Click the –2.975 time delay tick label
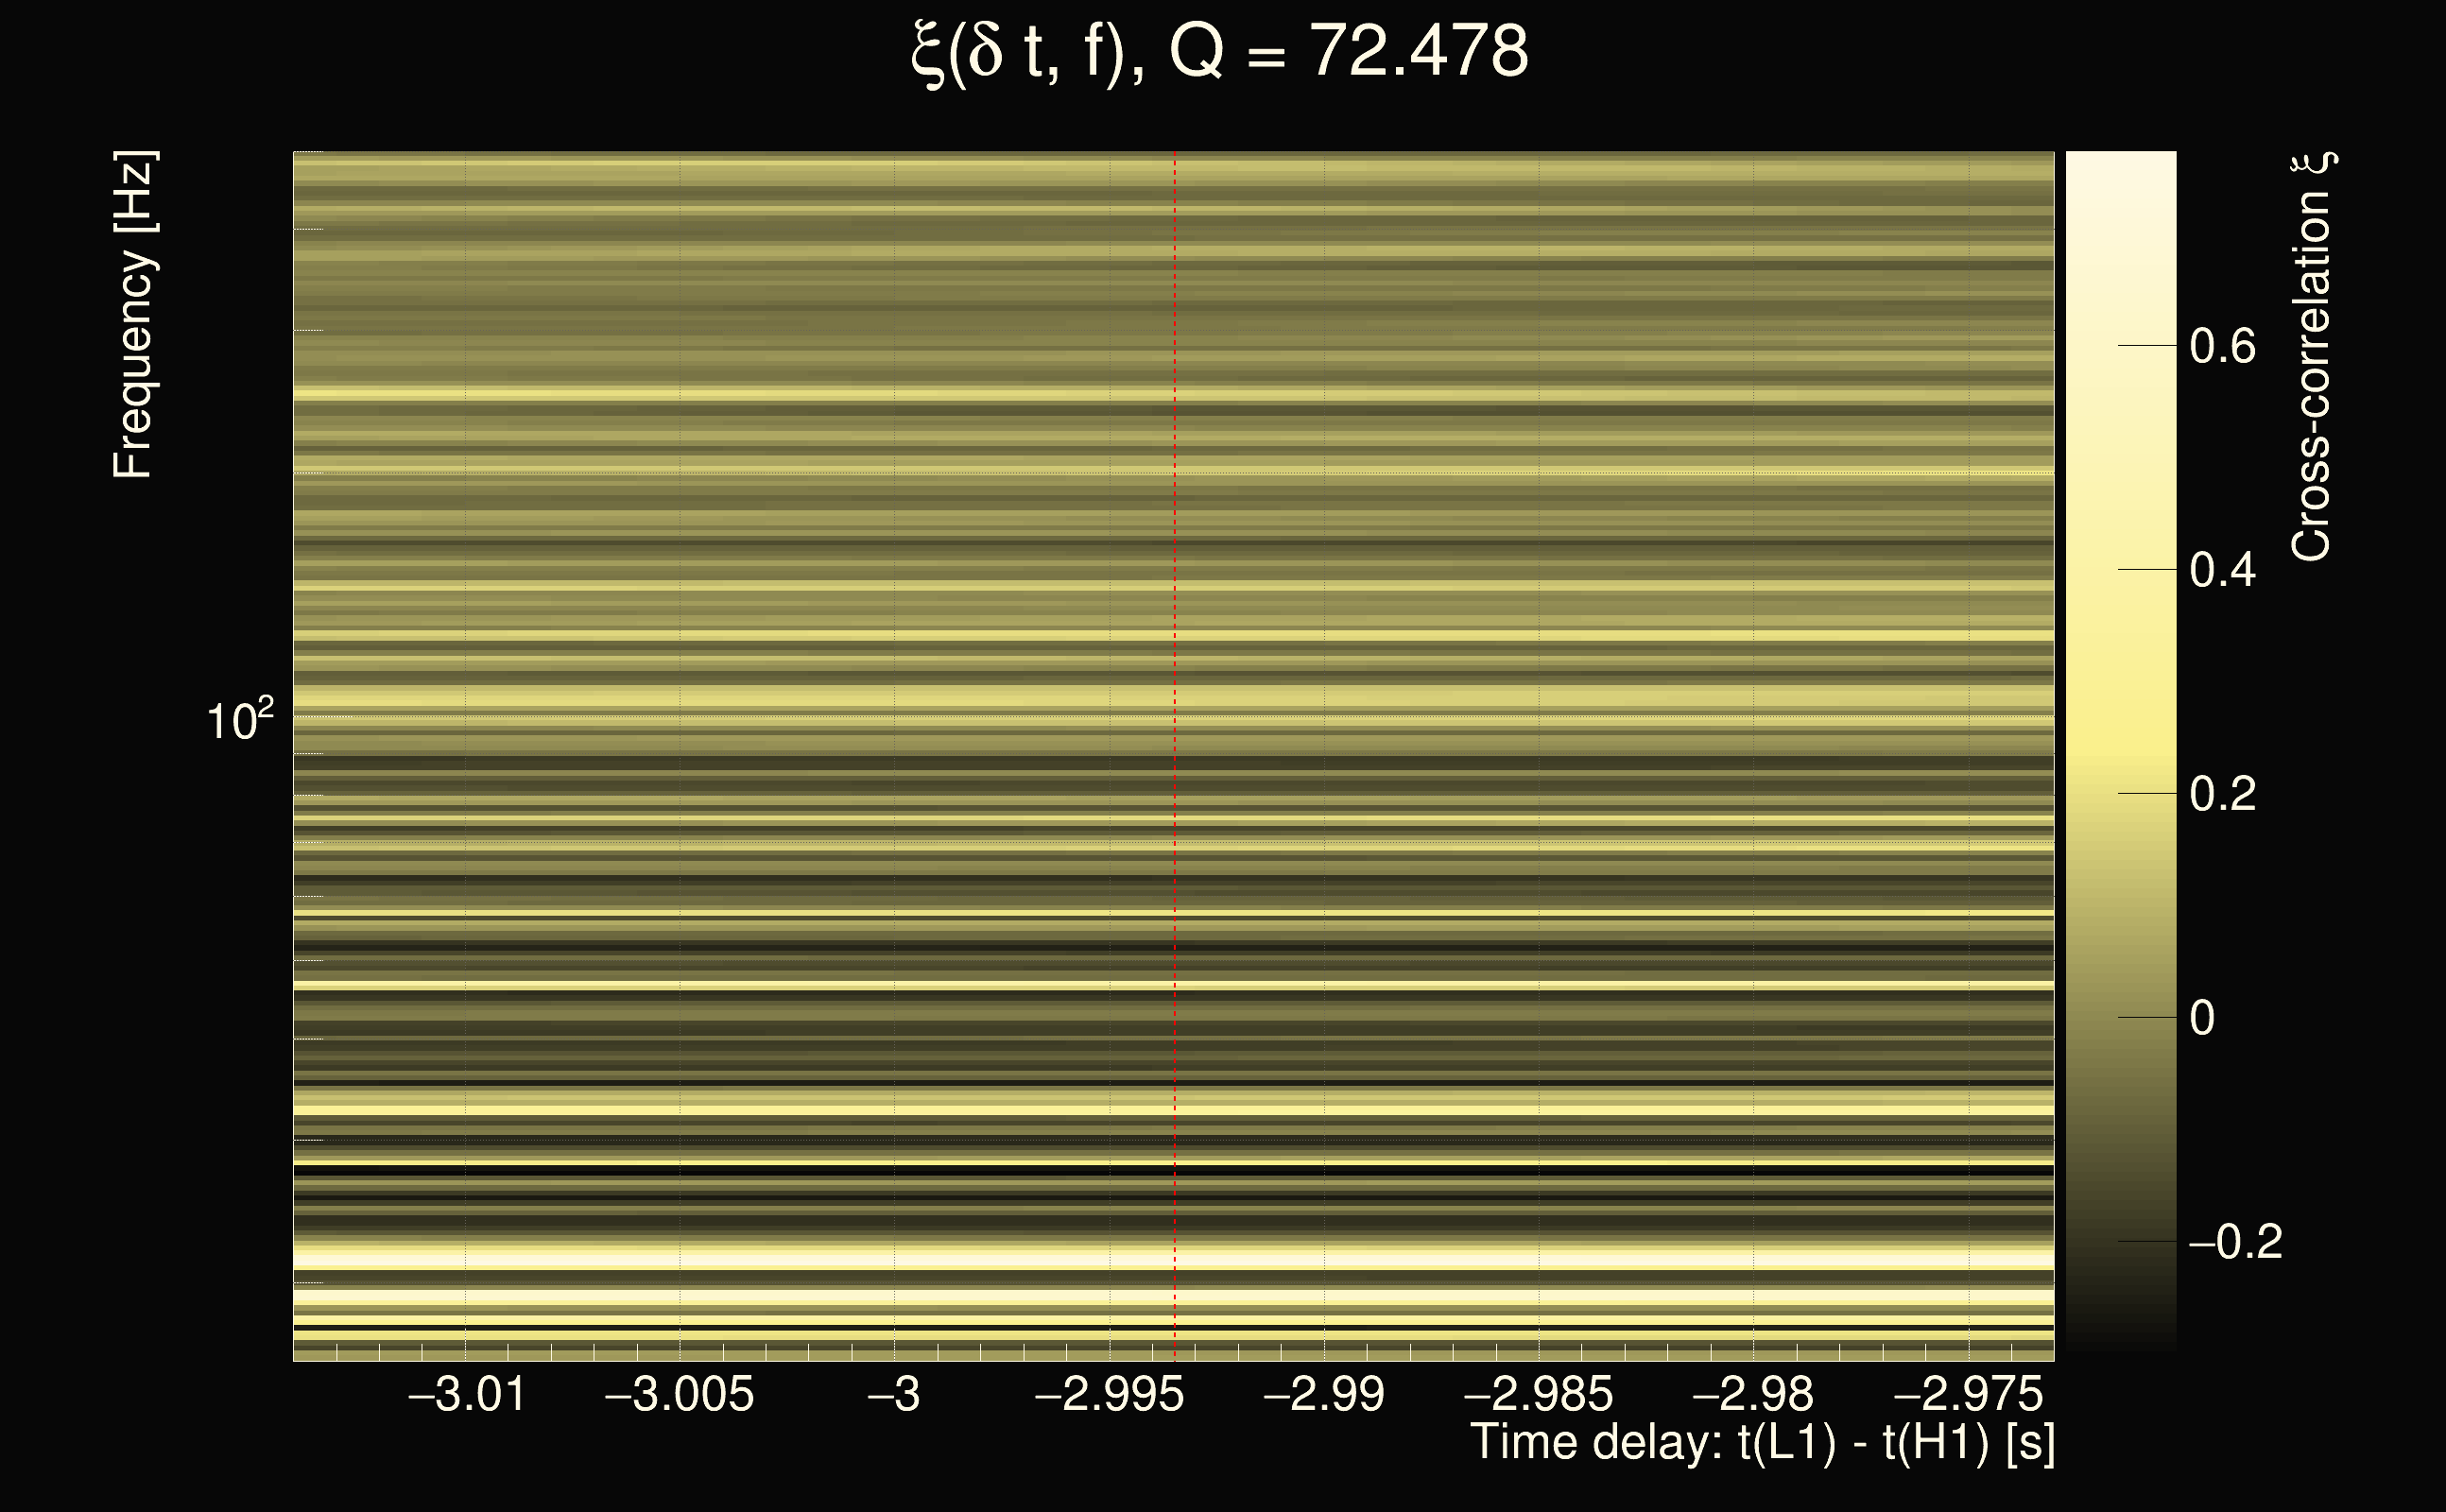The width and height of the screenshot is (2446, 1512). click(1968, 1394)
